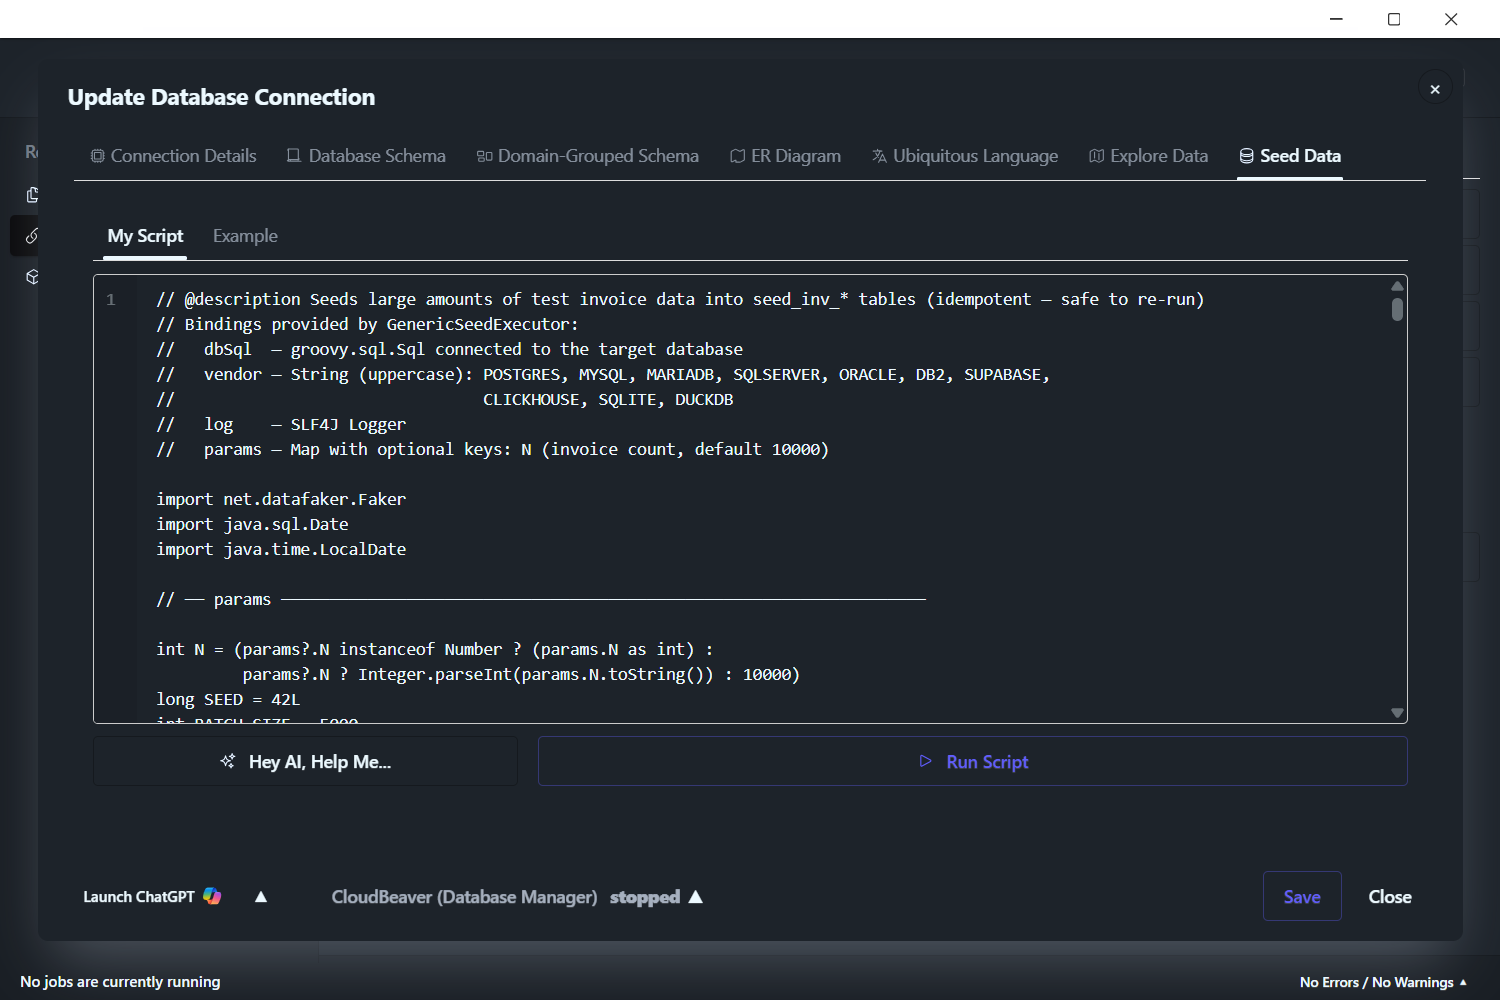The image size is (1500, 1000).
Task: Click the 'long SEED = 42L' code line
Action: tap(228, 699)
